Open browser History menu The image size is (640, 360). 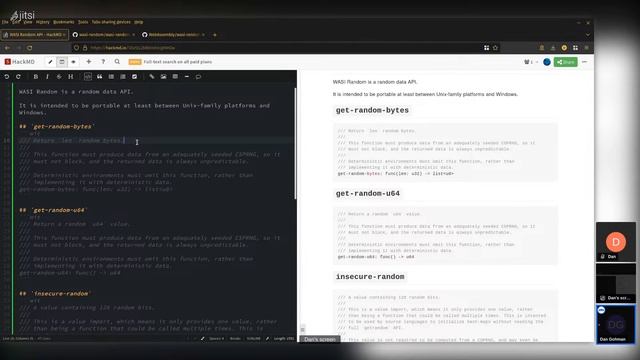[42, 22]
